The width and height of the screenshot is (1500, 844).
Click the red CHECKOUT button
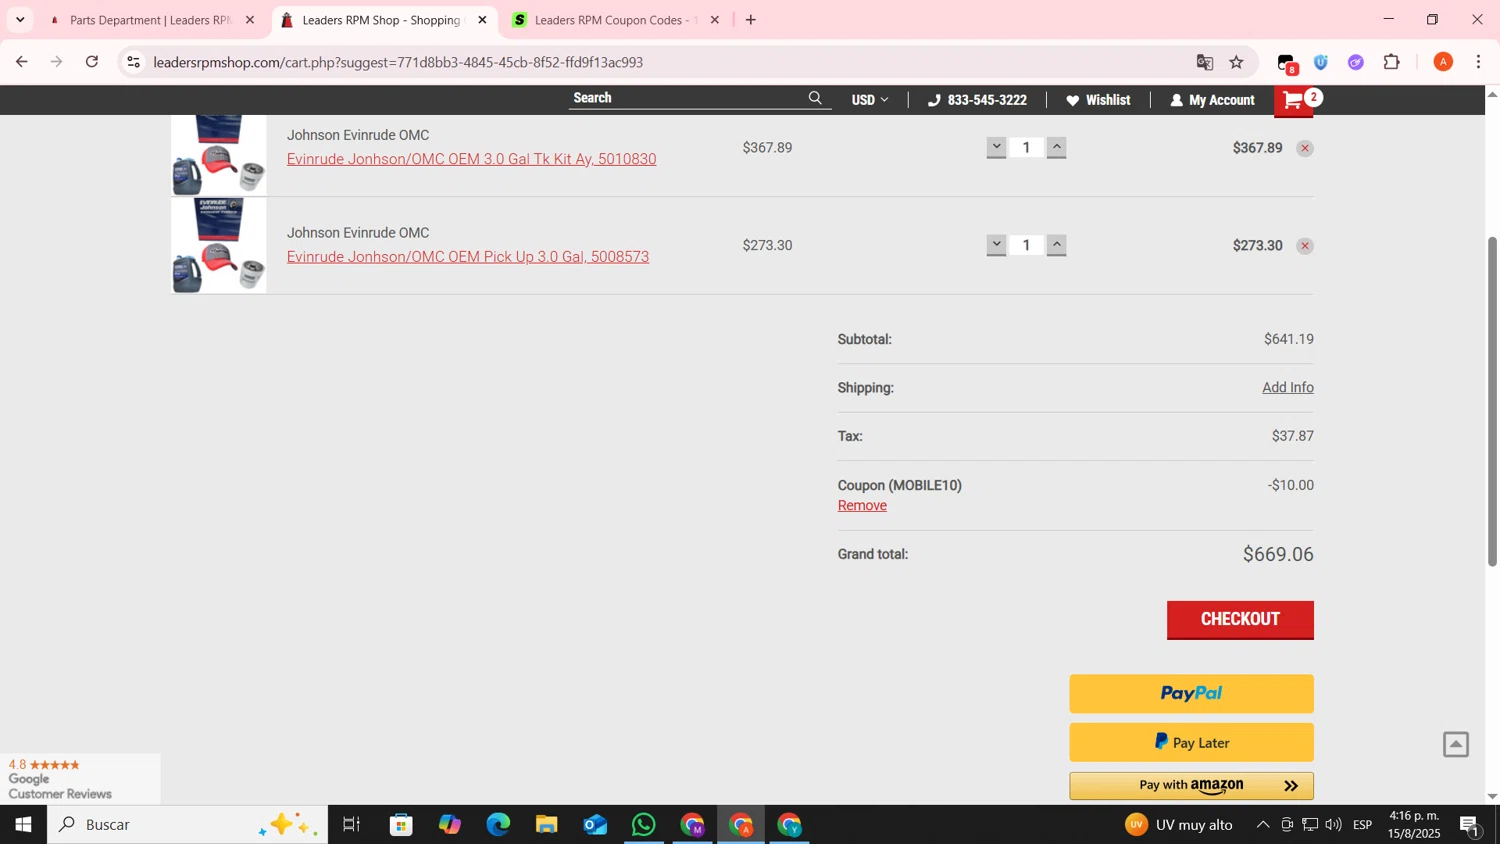point(1240,620)
